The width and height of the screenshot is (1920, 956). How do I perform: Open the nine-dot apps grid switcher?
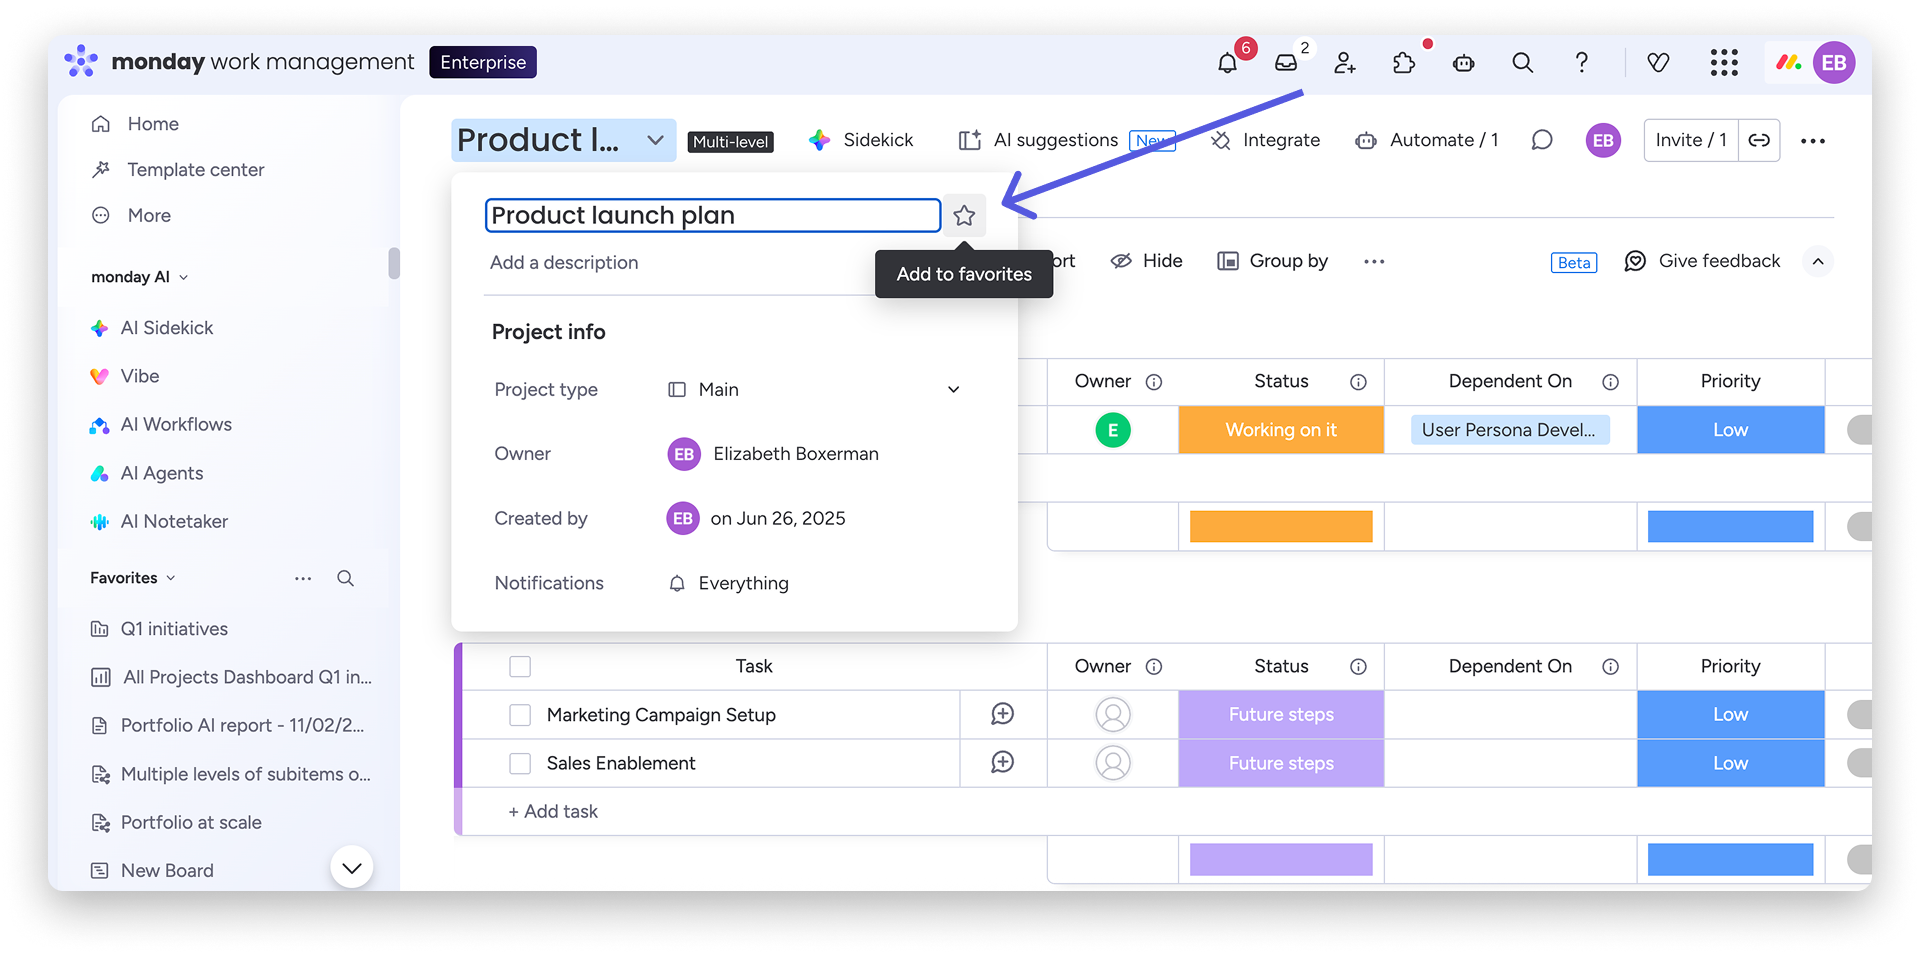[x=1724, y=63]
